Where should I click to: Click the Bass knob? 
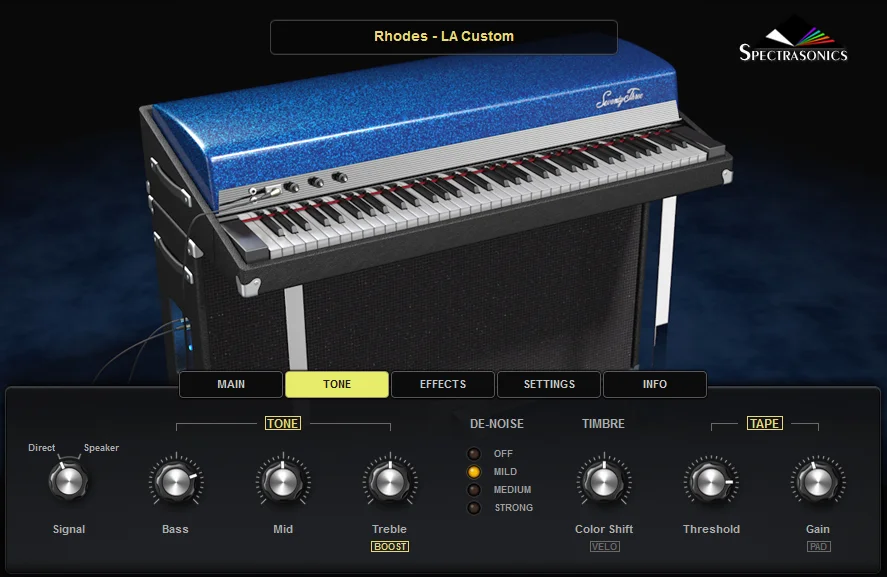tap(175, 482)
